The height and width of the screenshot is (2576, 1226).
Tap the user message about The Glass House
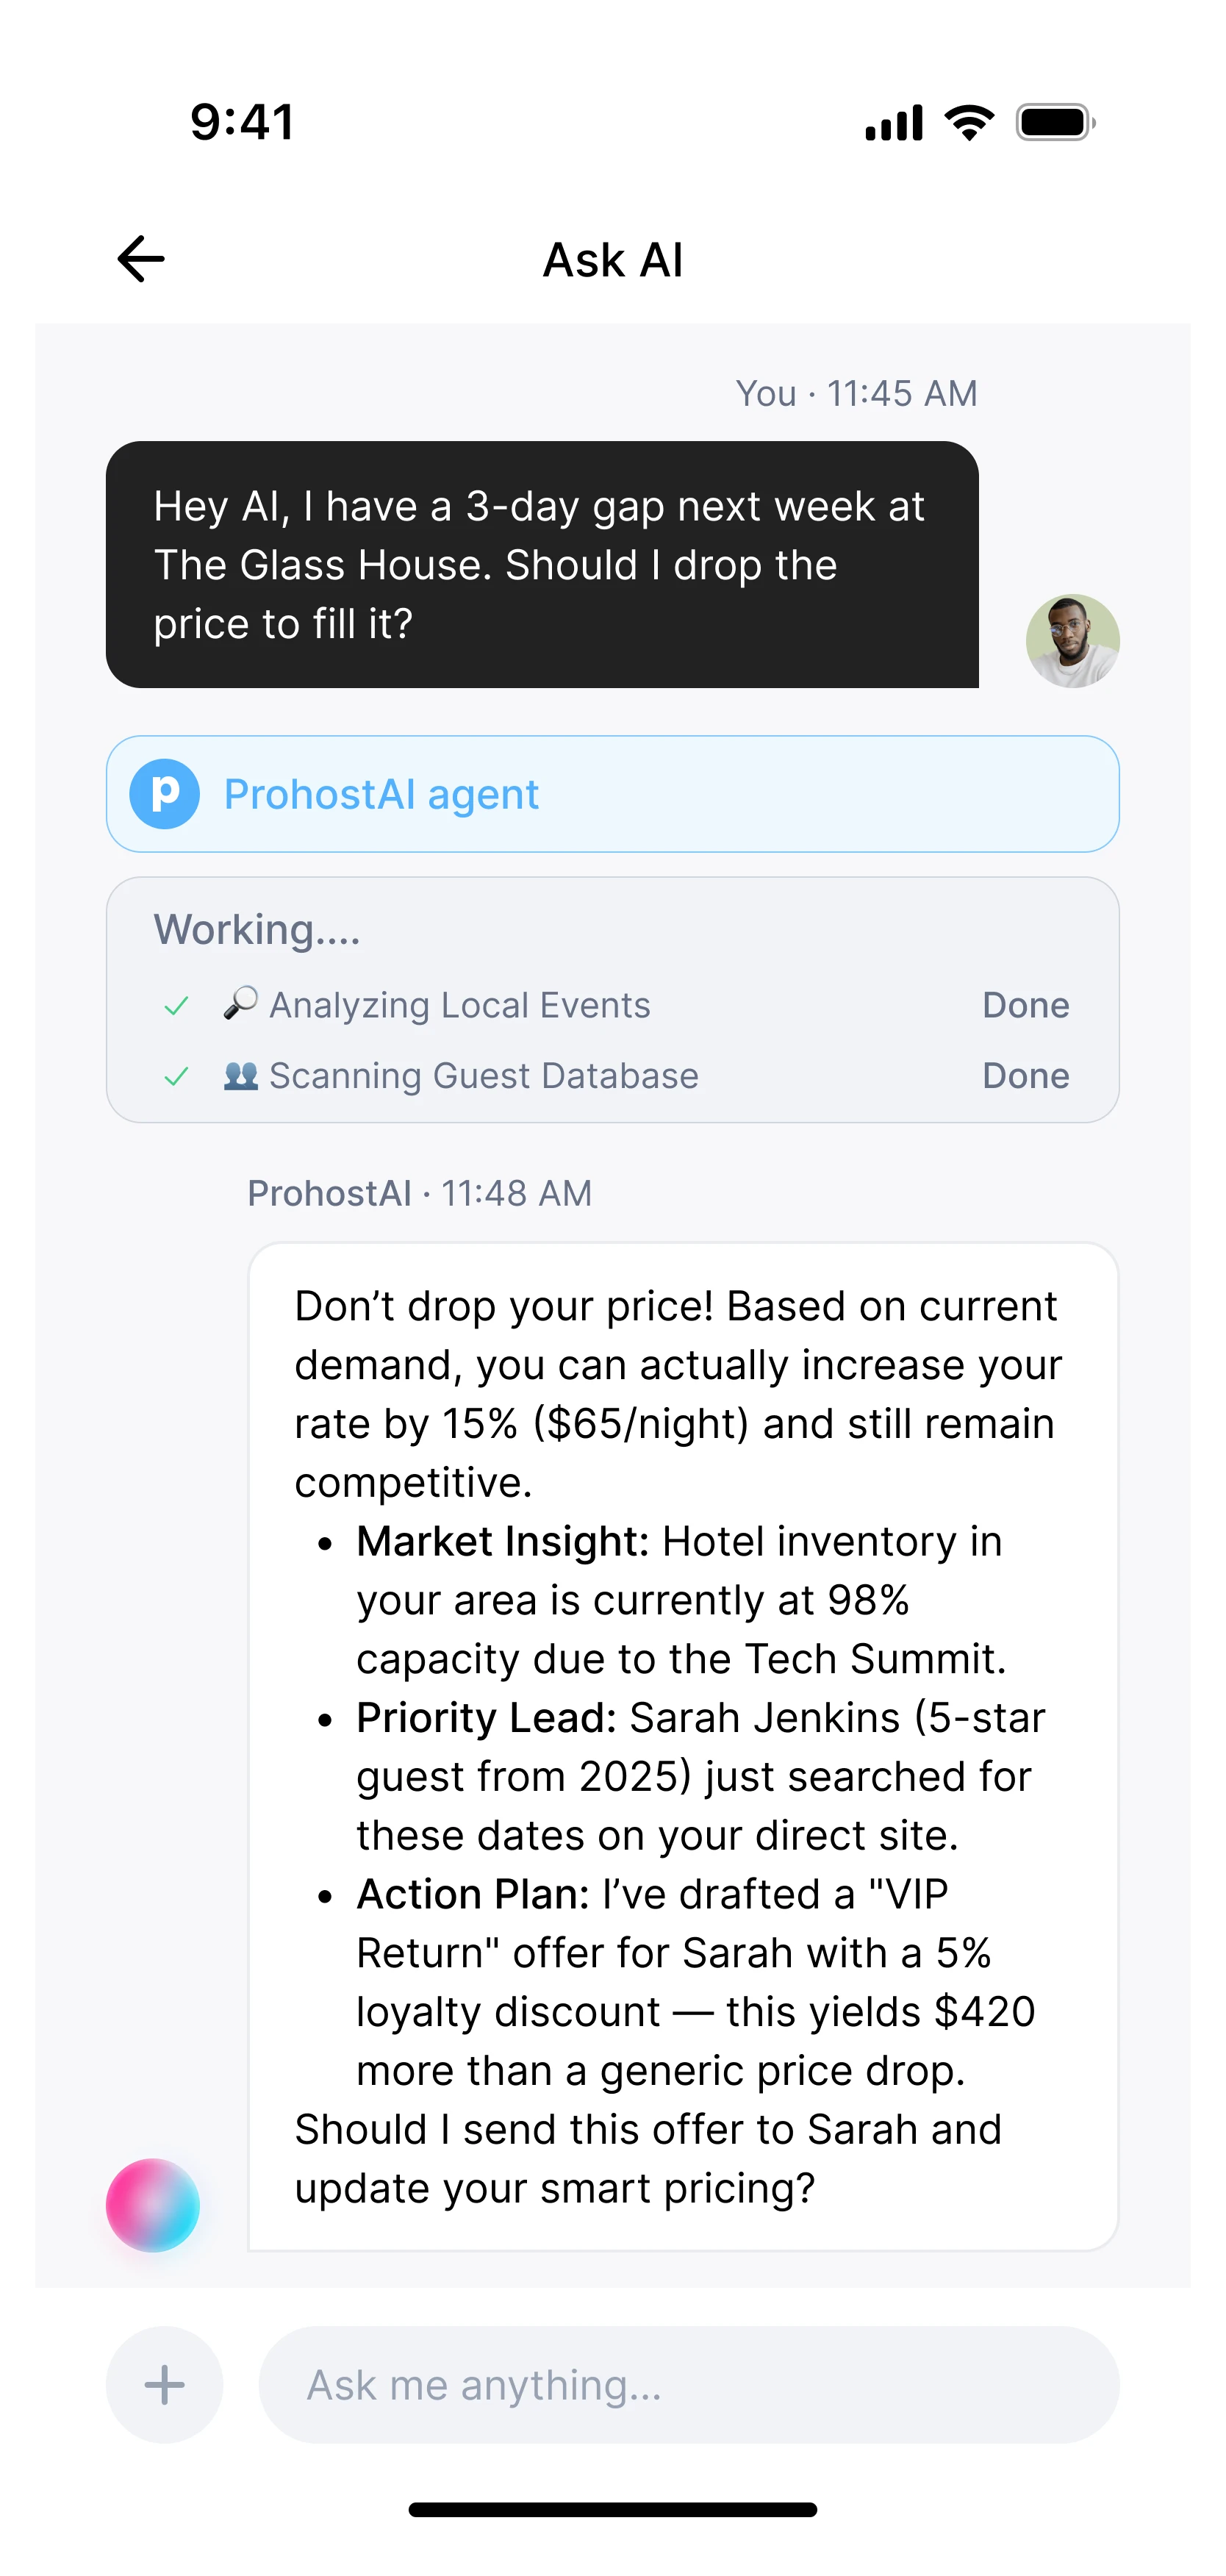tap(541, 565)
